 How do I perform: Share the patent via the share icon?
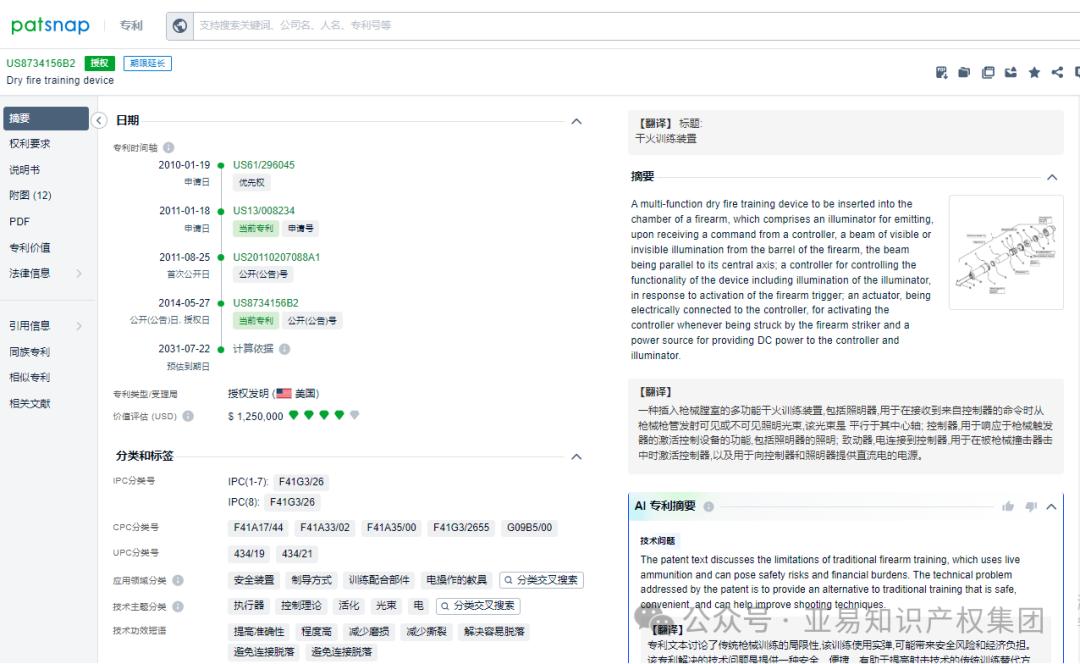[1057, 72]
